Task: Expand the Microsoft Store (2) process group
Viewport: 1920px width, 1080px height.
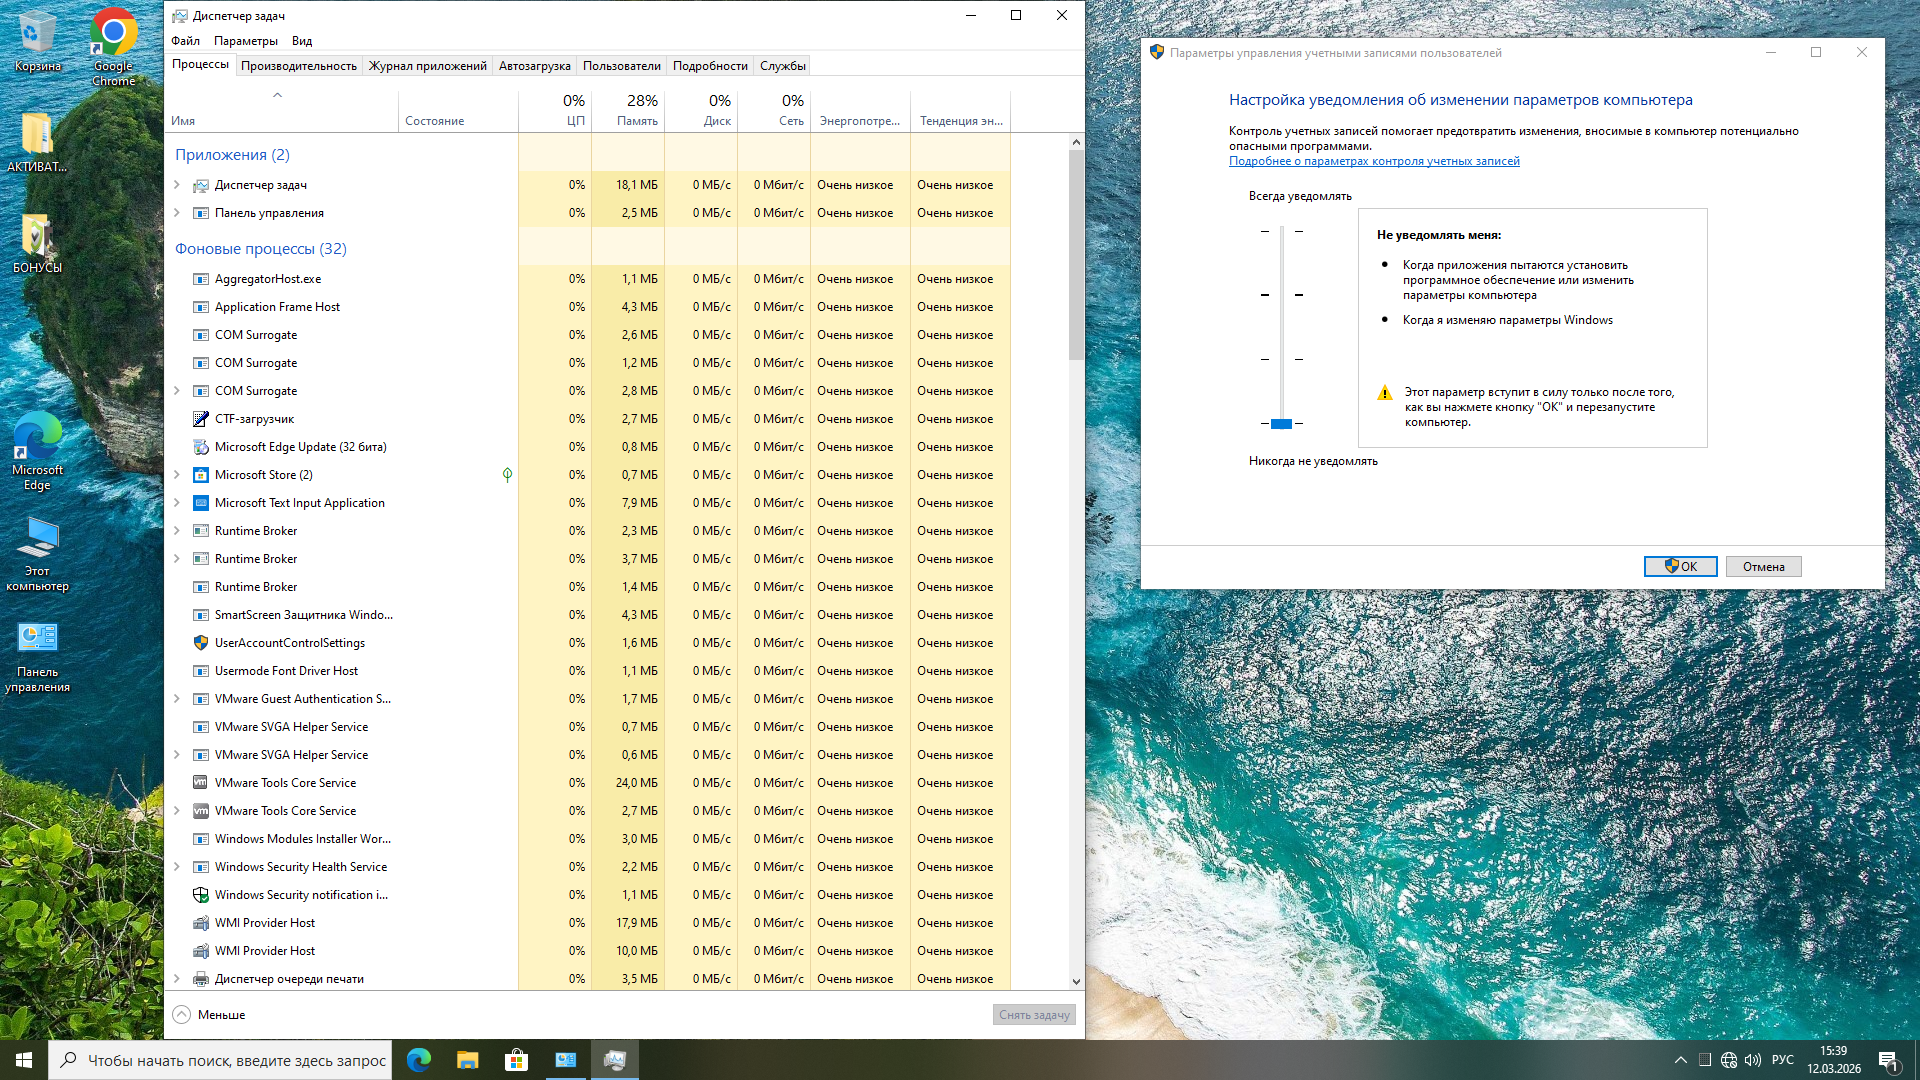Action: (177, 475)
